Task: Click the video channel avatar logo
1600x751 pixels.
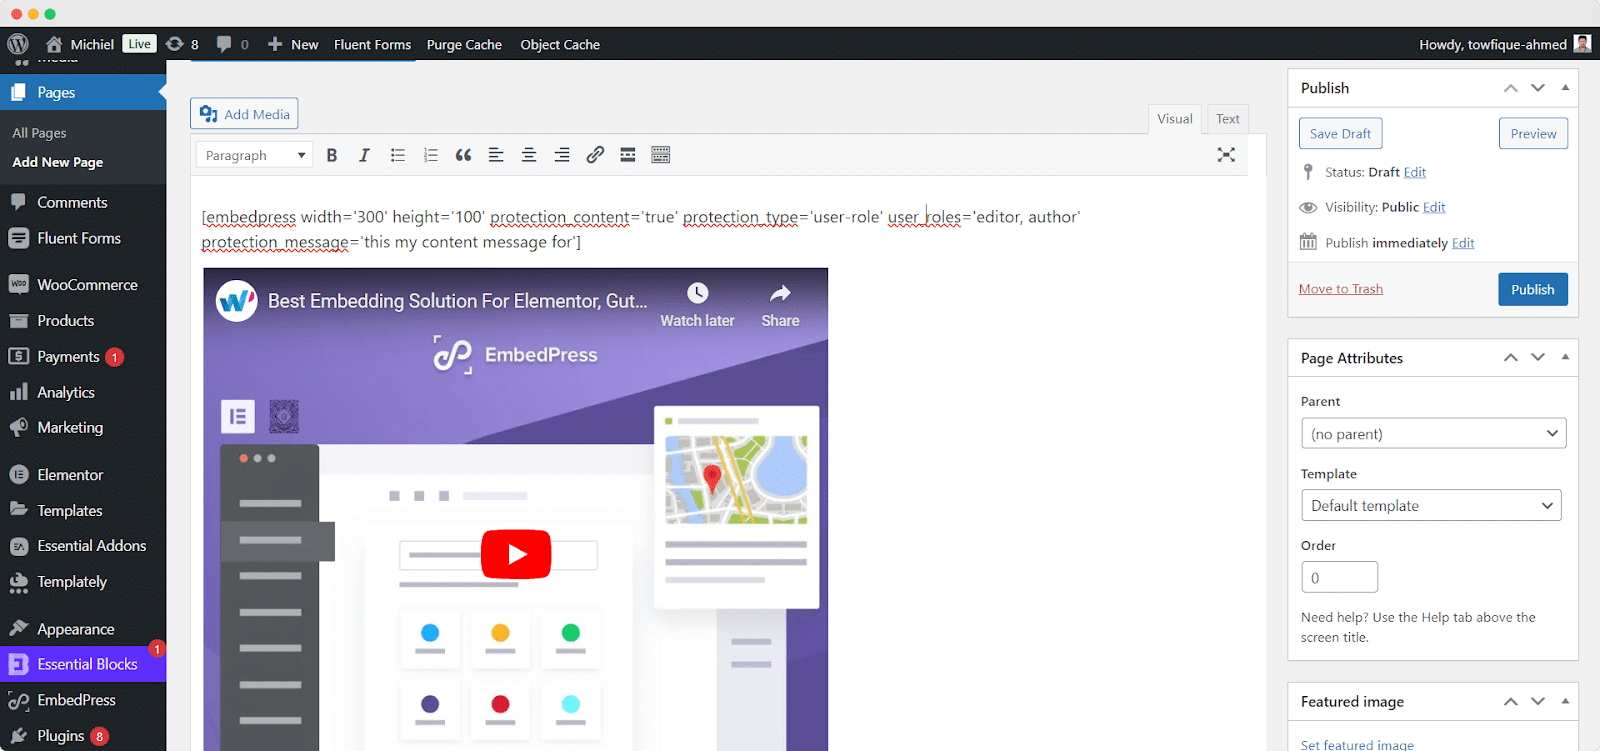Action: click(237, 301)
